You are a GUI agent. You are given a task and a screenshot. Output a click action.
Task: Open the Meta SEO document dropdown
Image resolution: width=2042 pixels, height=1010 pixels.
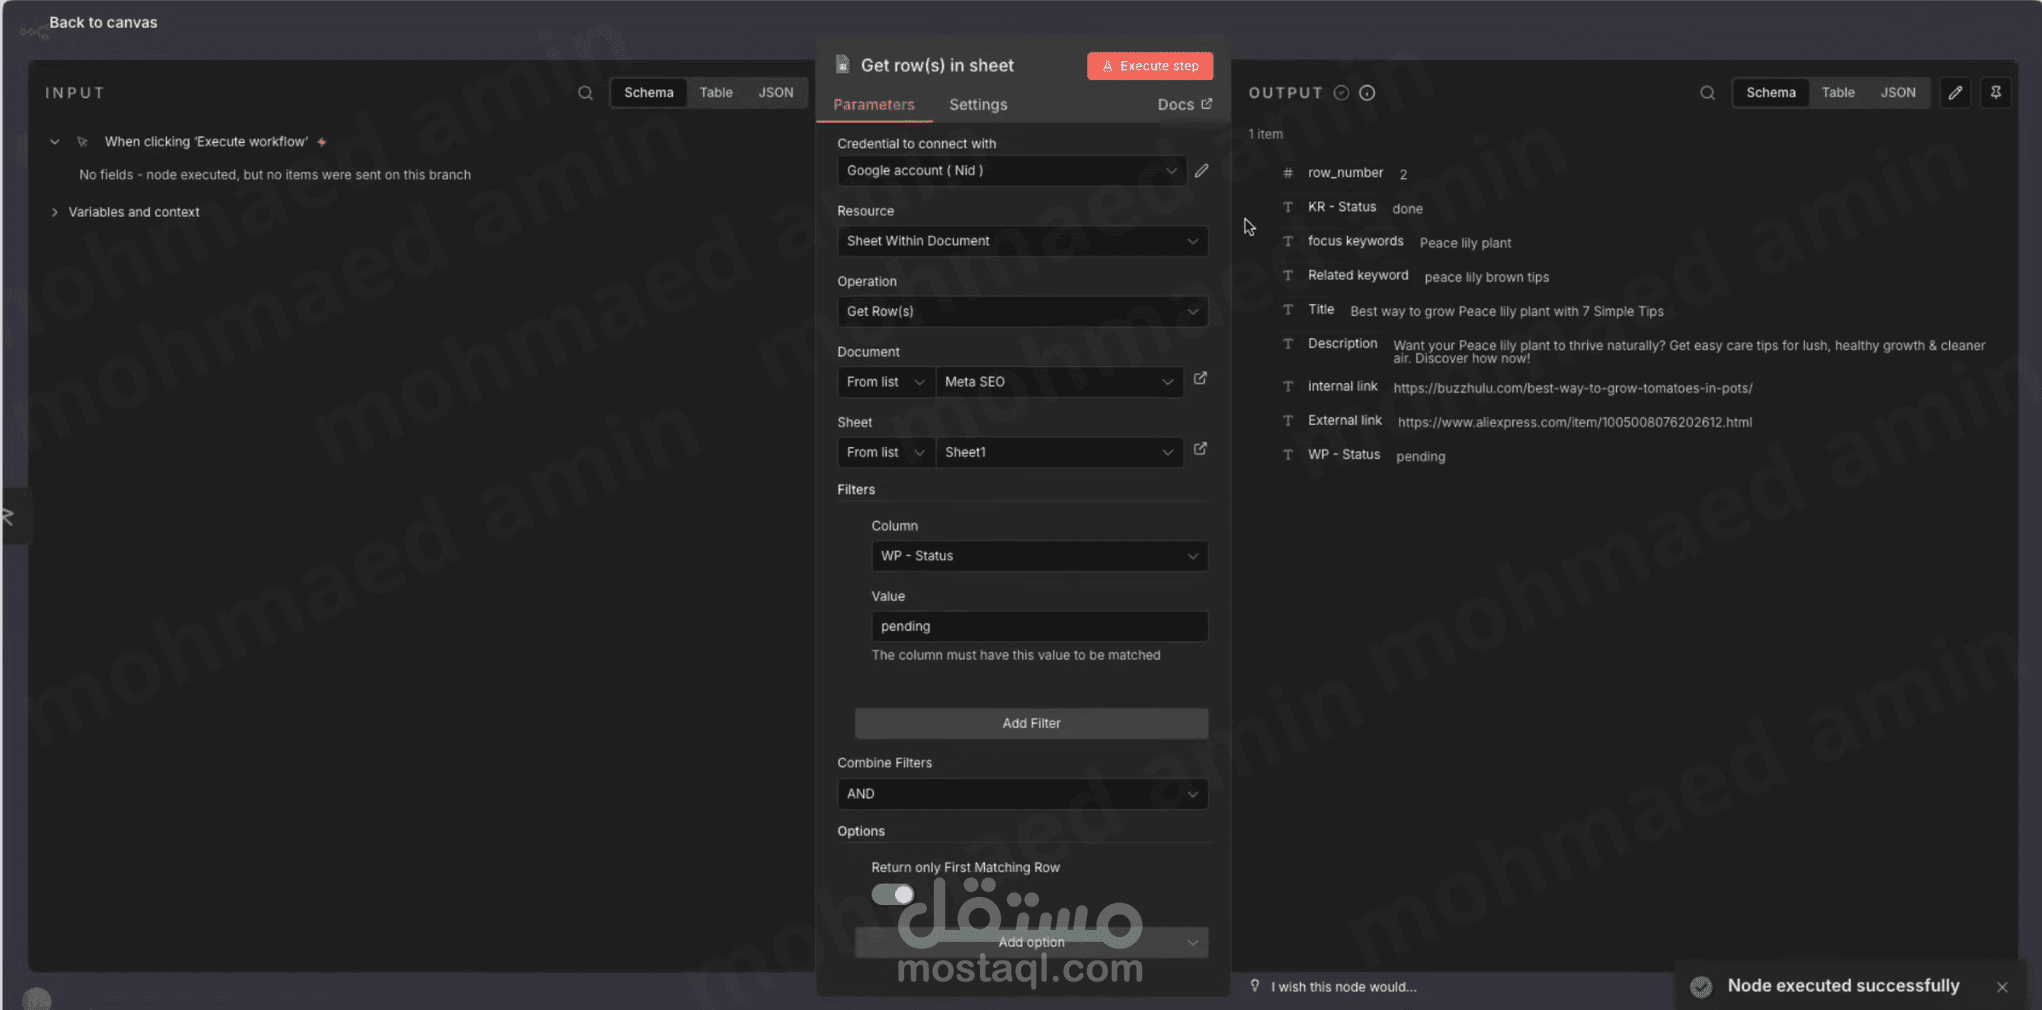point(1059,382)
